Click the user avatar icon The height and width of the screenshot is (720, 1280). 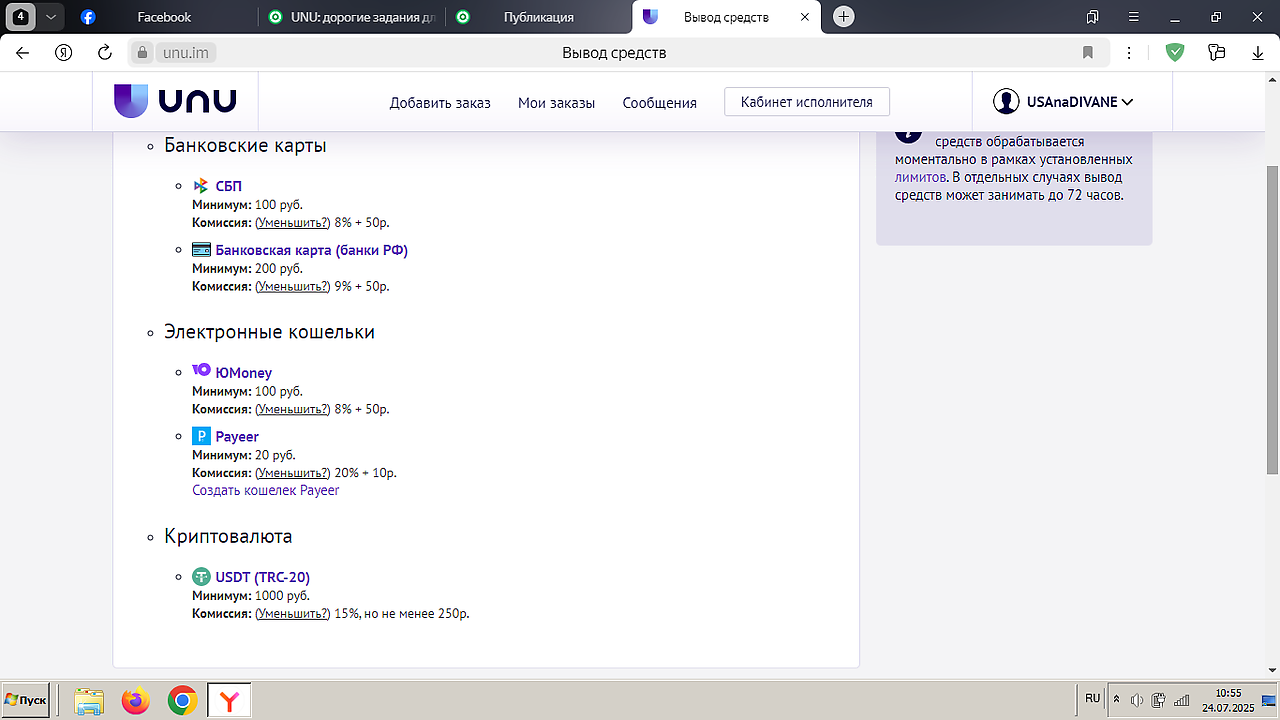coord(1006,101)
